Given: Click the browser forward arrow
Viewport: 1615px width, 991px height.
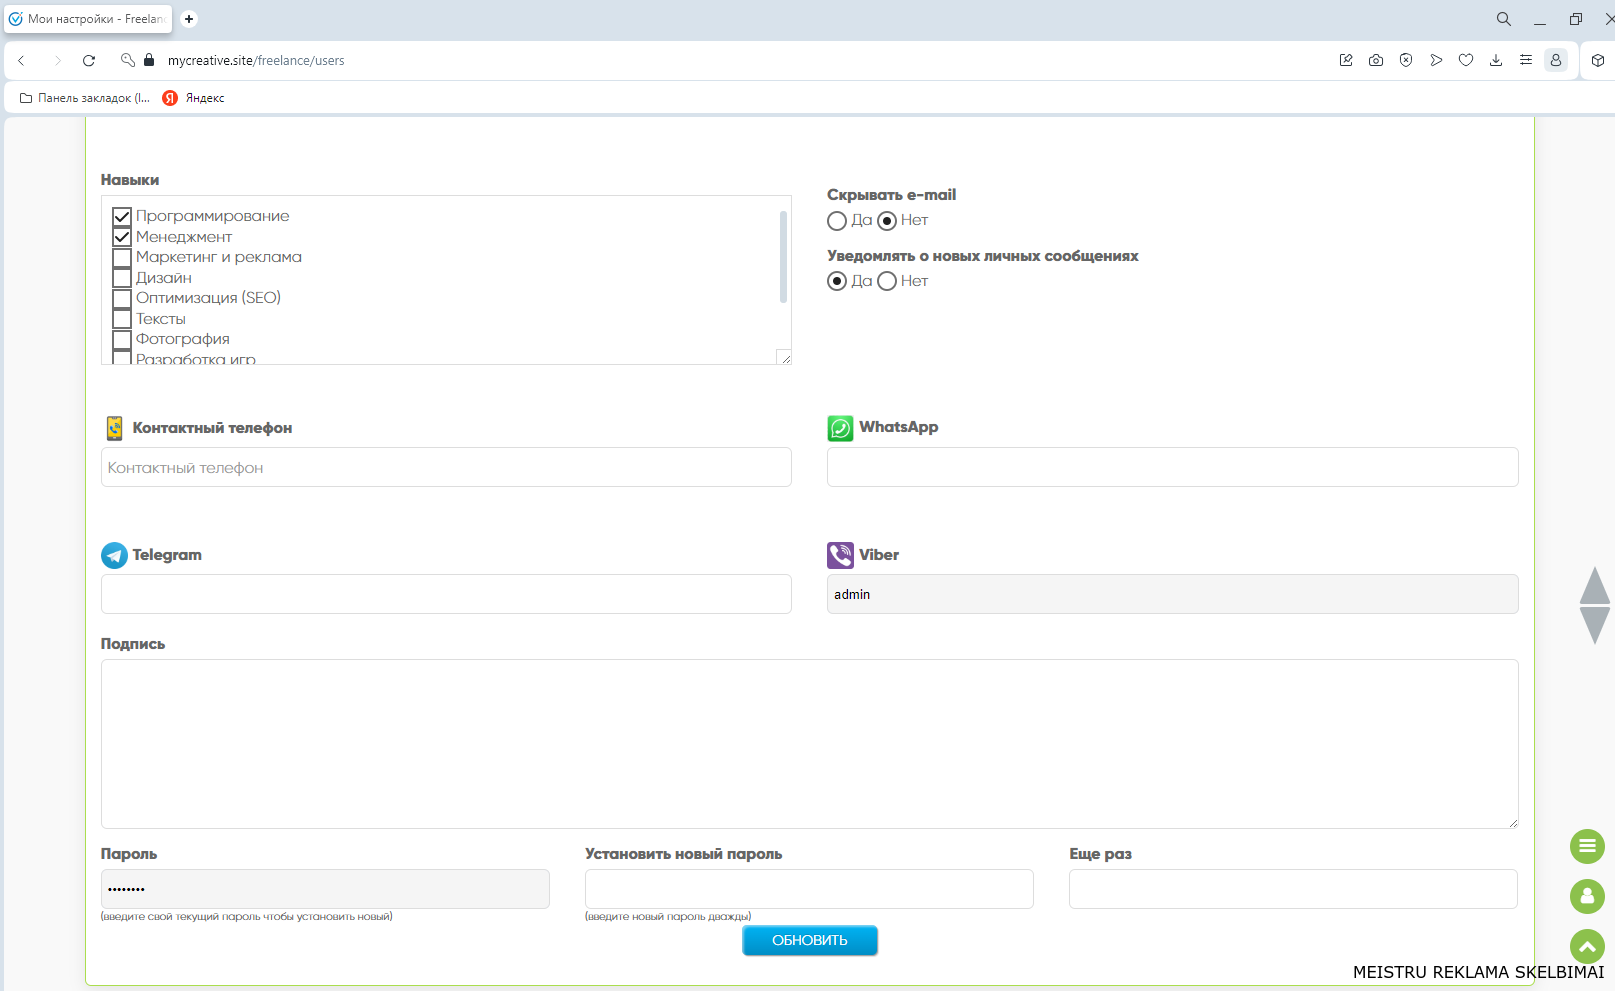Looking at the screenshot, I should tap(57, 60).
